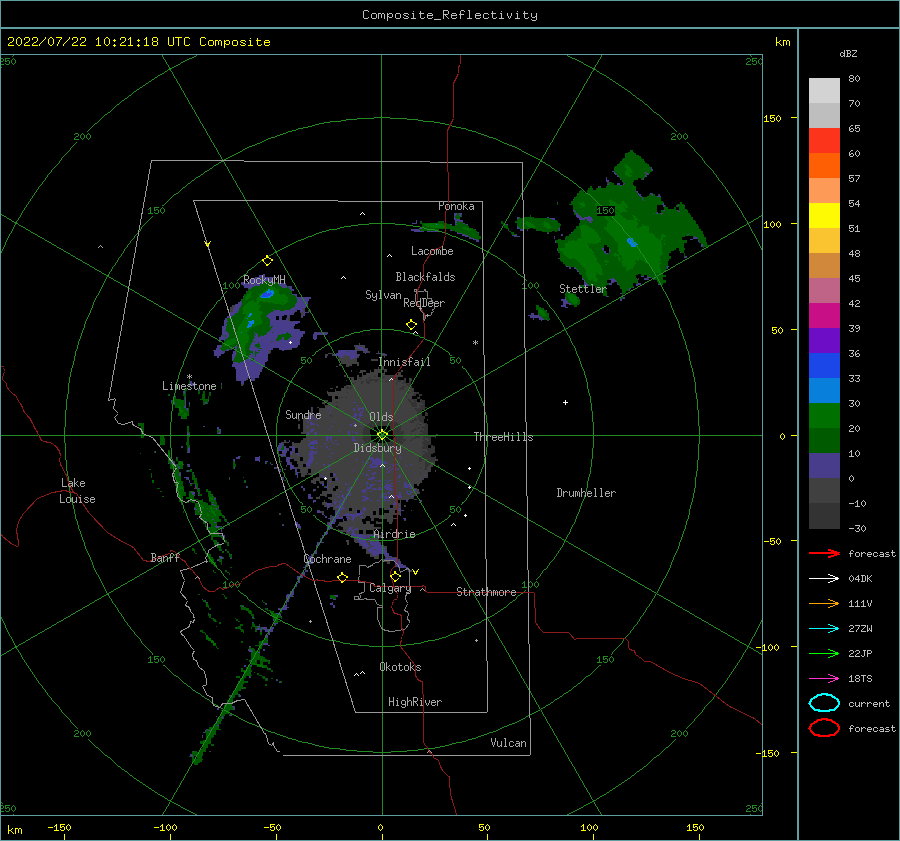
Task: Click the Airdrie town label
Action: (x=394, y=534)
